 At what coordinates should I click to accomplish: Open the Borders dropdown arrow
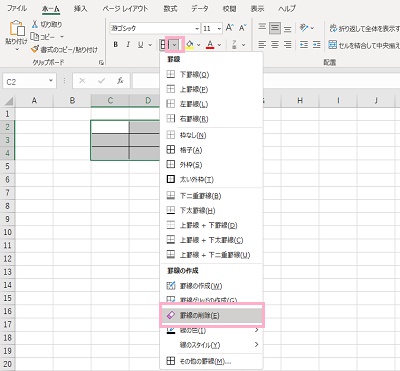pyautogui.click(x=175, y=45)
